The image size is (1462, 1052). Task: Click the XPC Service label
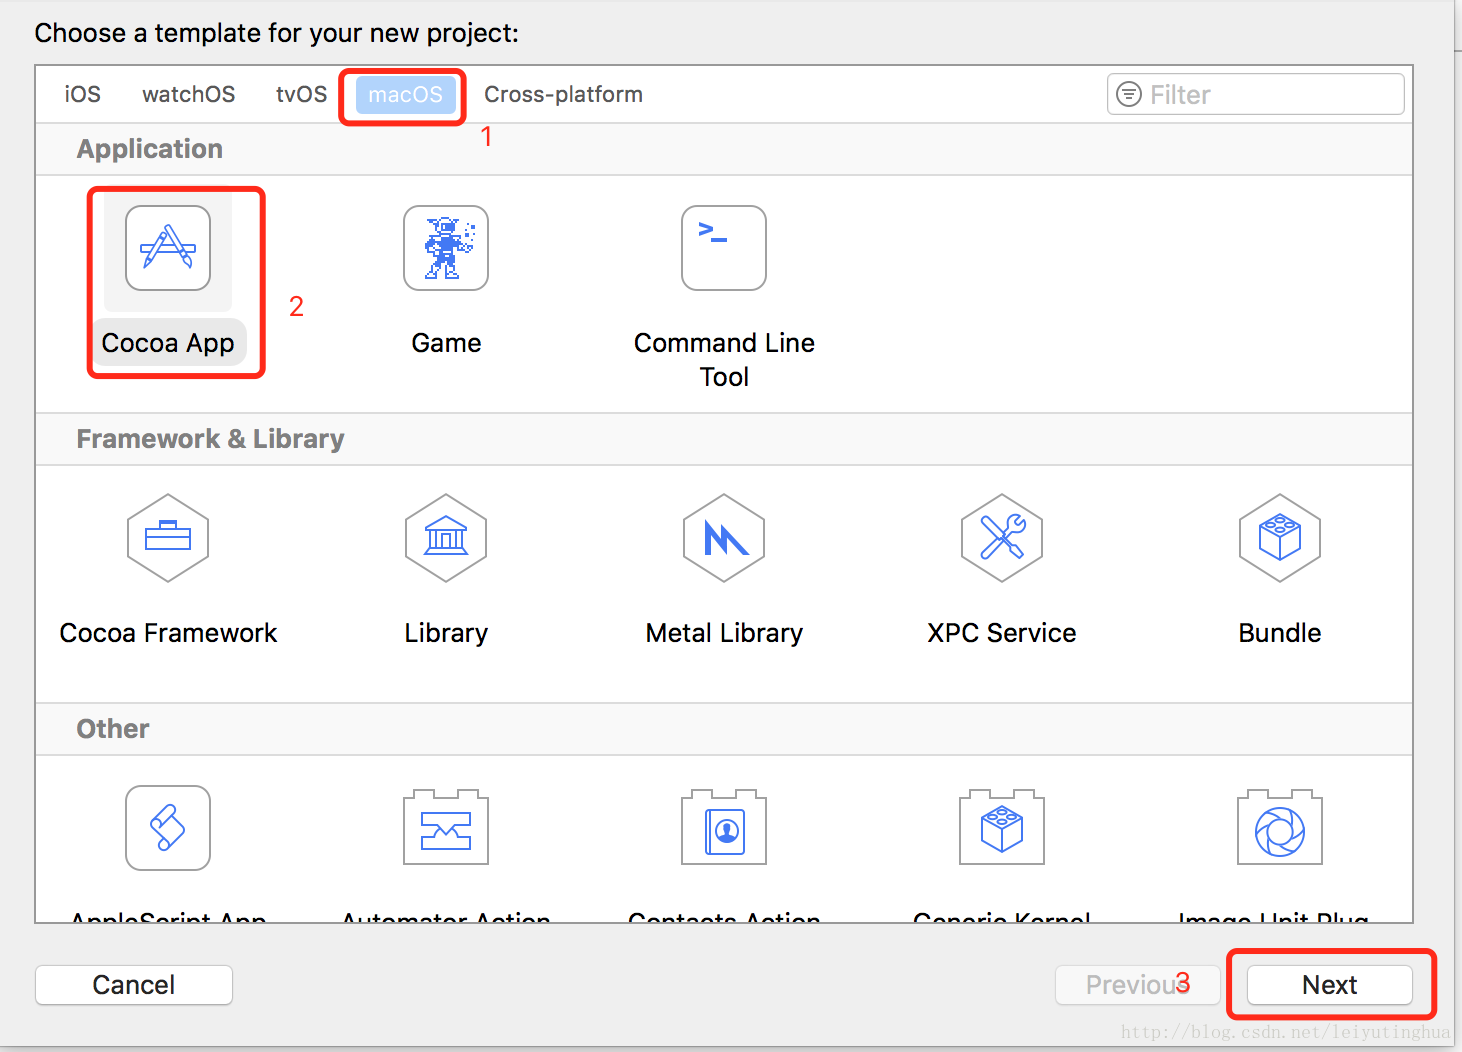point(1002,633)
